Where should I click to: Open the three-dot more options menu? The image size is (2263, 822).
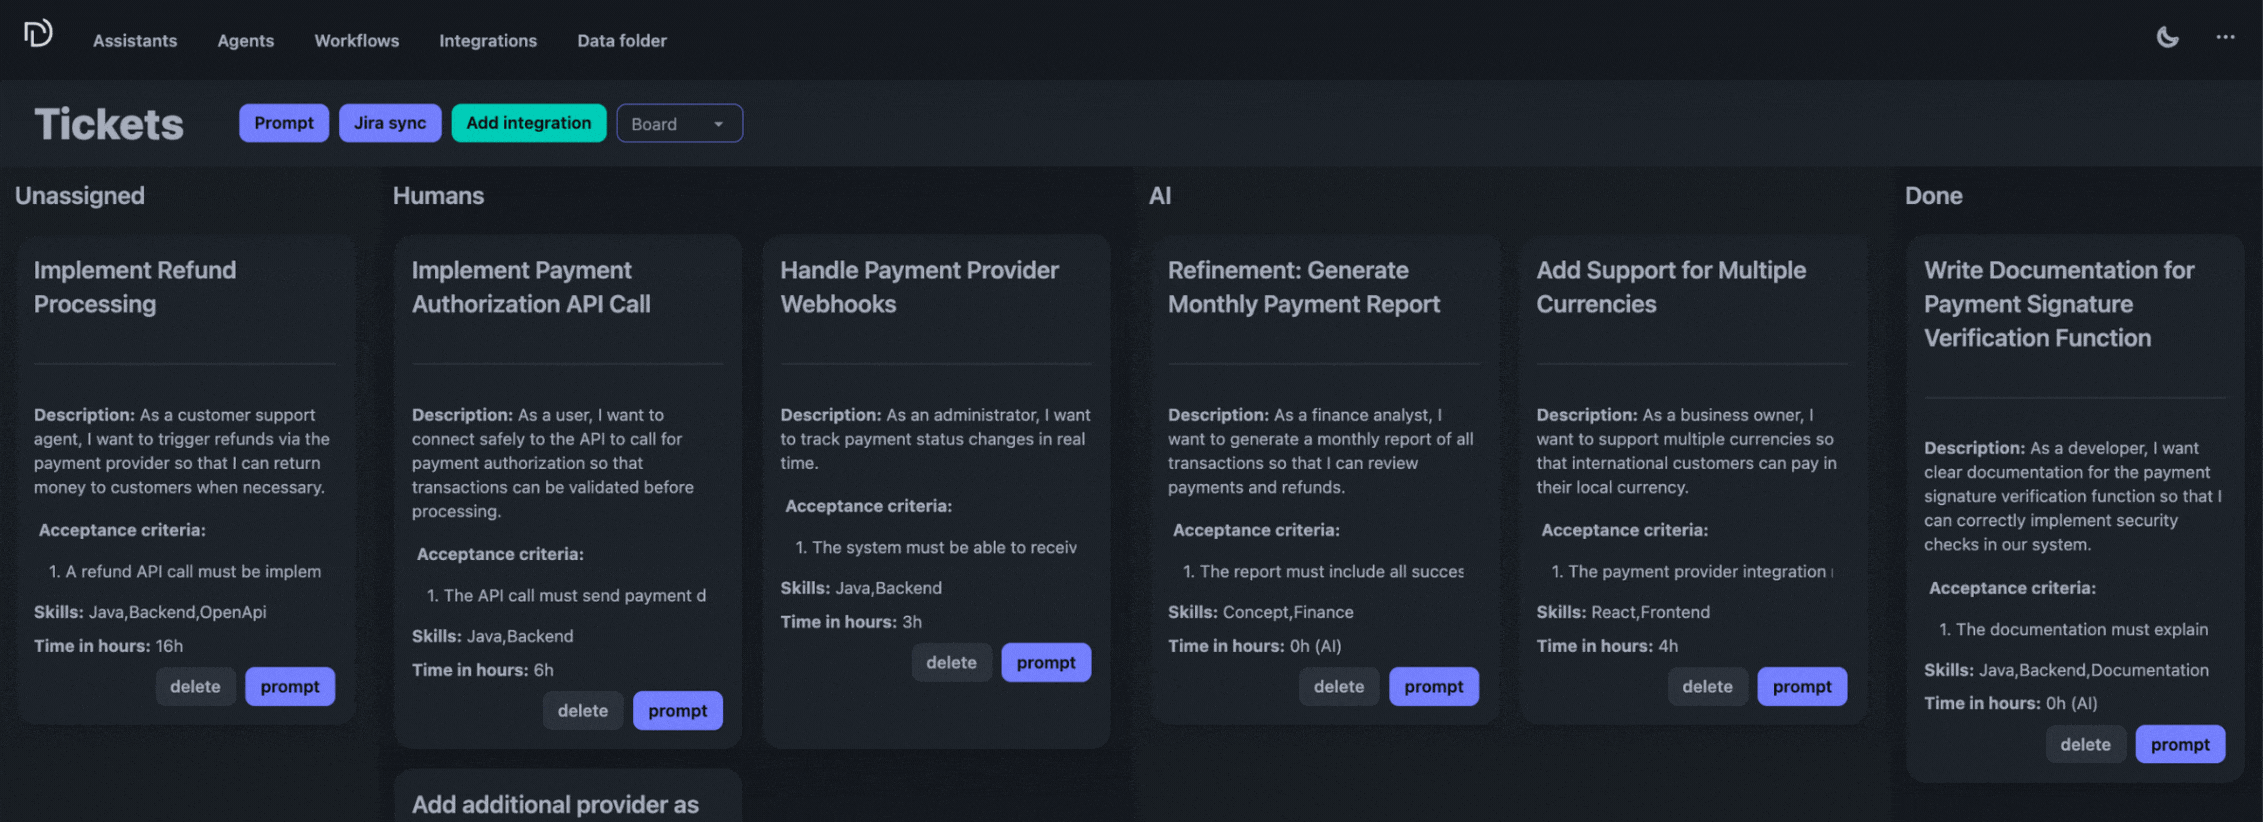[2225, 38]
